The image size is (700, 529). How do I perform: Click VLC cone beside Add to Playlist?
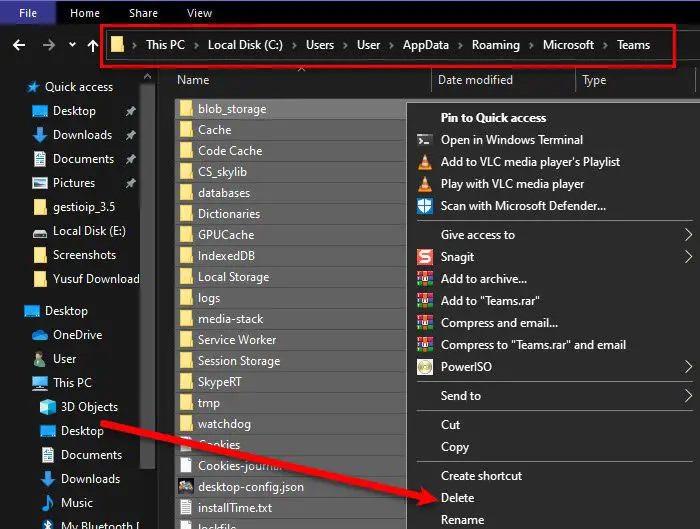pos(425,162)
